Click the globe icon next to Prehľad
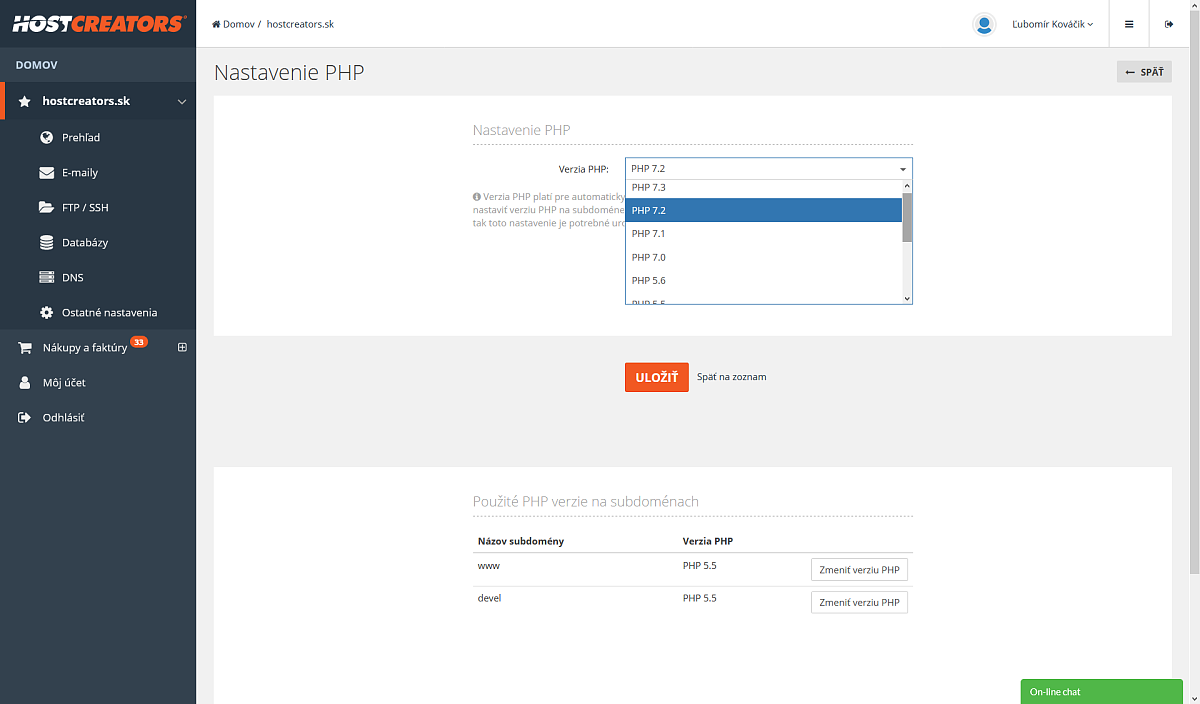 (x=46, y=138)
